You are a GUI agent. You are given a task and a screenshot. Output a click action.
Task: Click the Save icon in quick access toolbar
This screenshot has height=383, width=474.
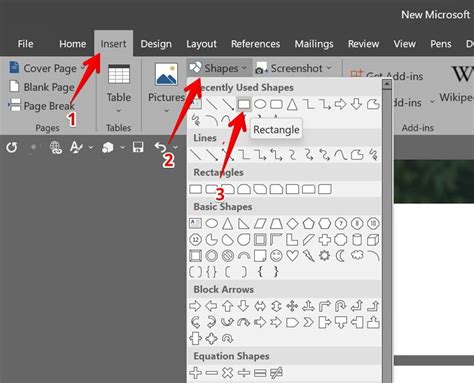(x=138, y=147)
